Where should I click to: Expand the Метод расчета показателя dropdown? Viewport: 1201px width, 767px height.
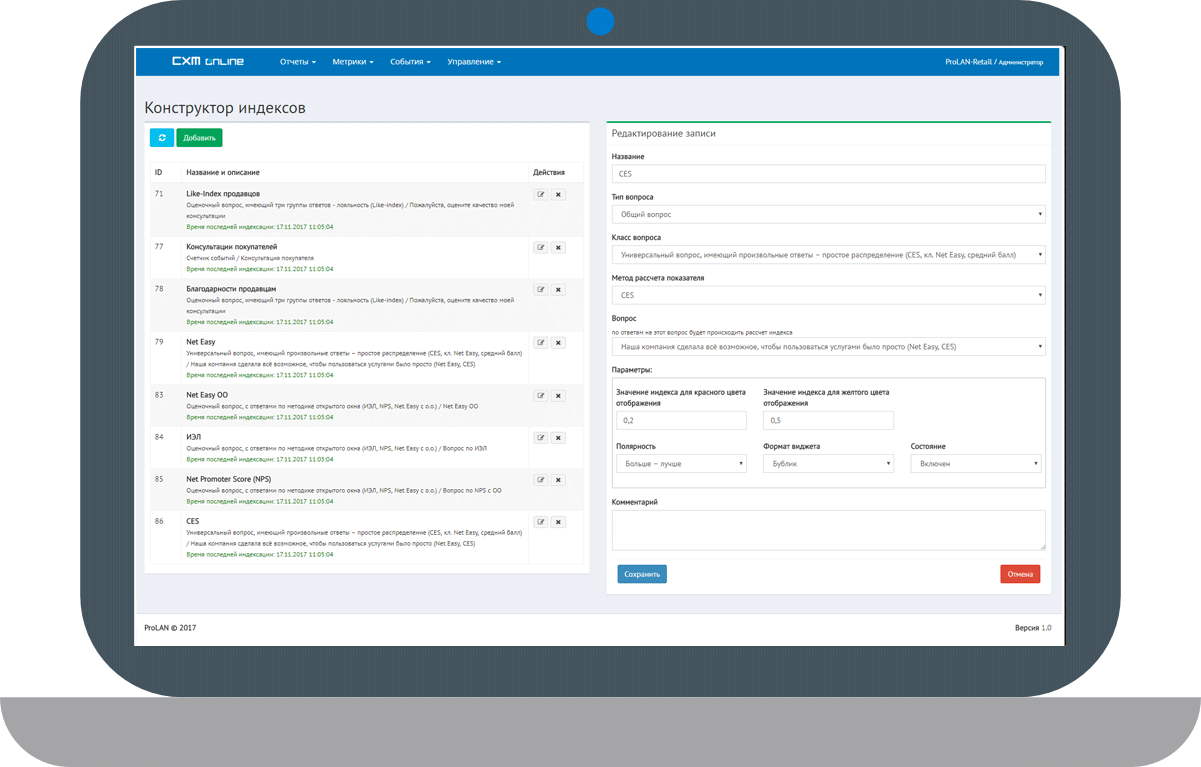pos(828,296)
